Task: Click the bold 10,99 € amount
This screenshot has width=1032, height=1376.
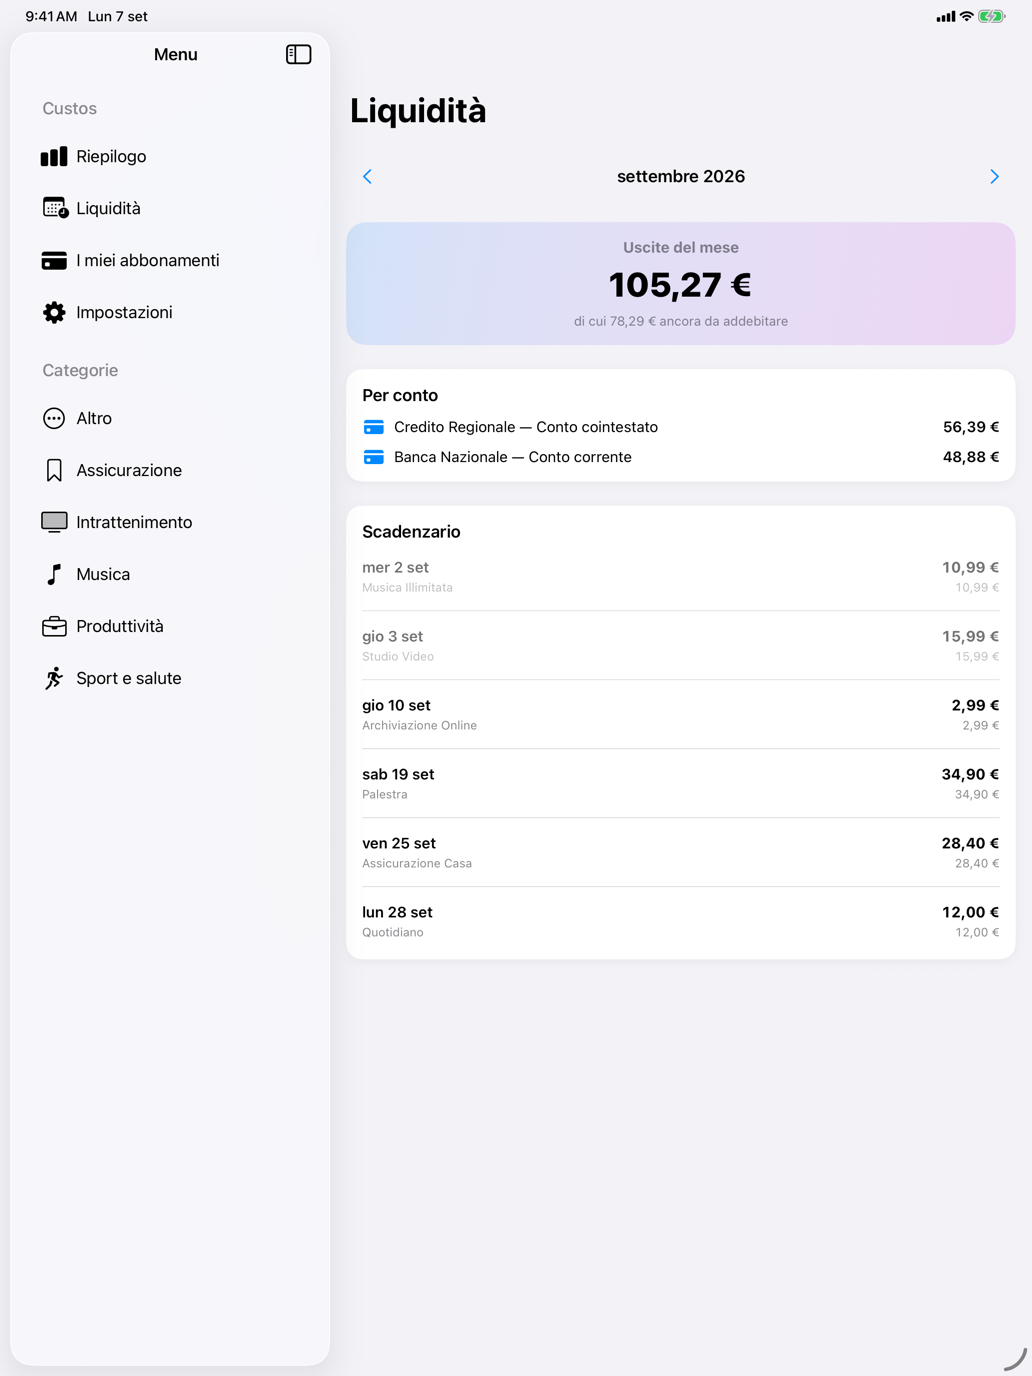Action: point(970,567)
